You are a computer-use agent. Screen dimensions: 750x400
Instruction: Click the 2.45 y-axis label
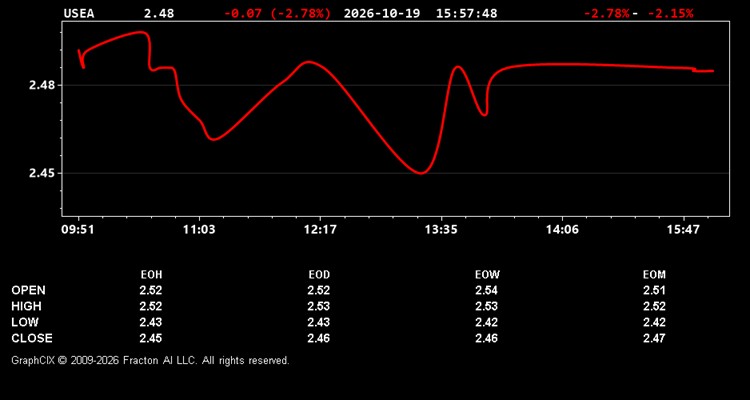42,173
